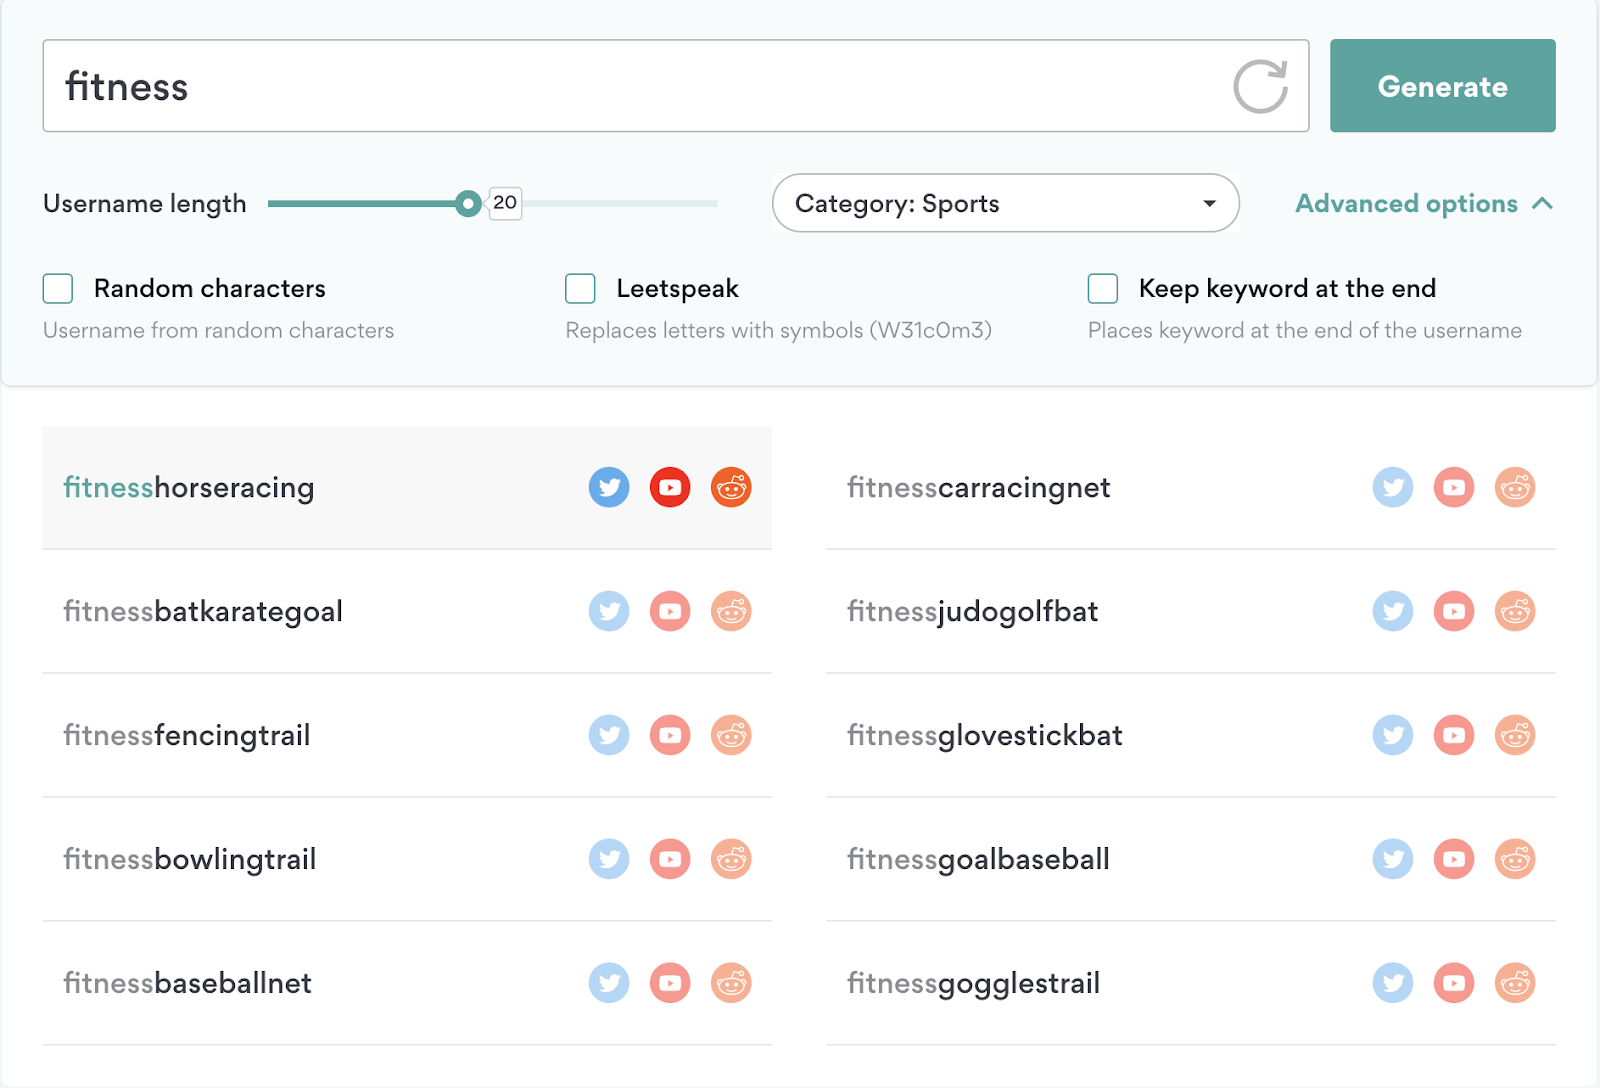Click the Username length slider handle
The width and height of the screenshot is (1600, 1088).
click(467, 204)
